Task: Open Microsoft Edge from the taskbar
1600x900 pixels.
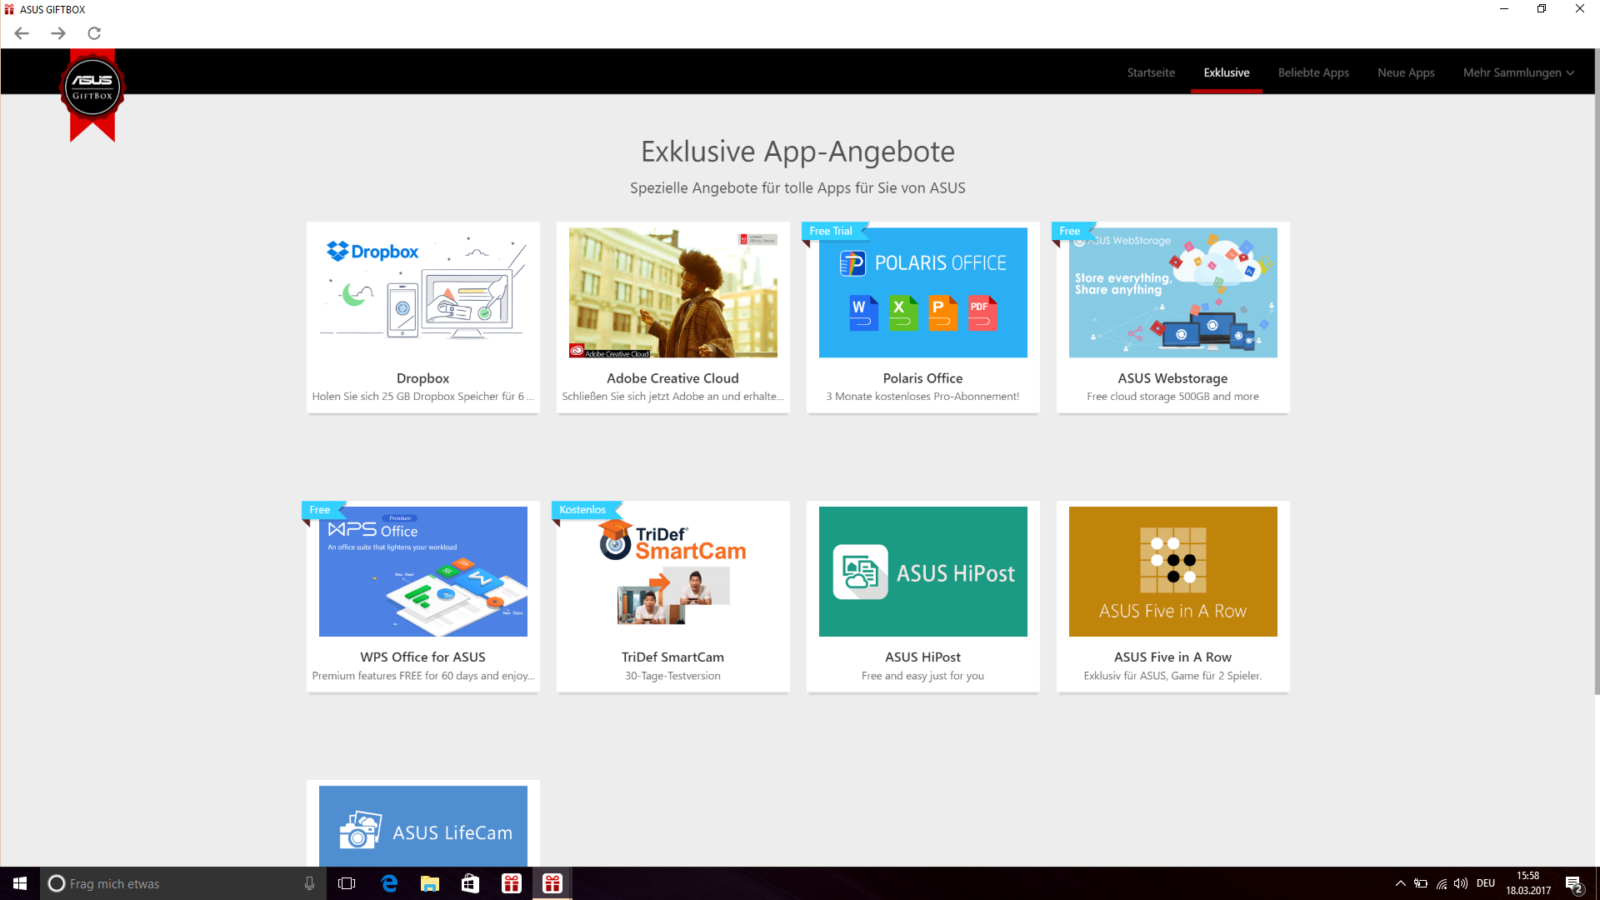Action: [389, 883]
